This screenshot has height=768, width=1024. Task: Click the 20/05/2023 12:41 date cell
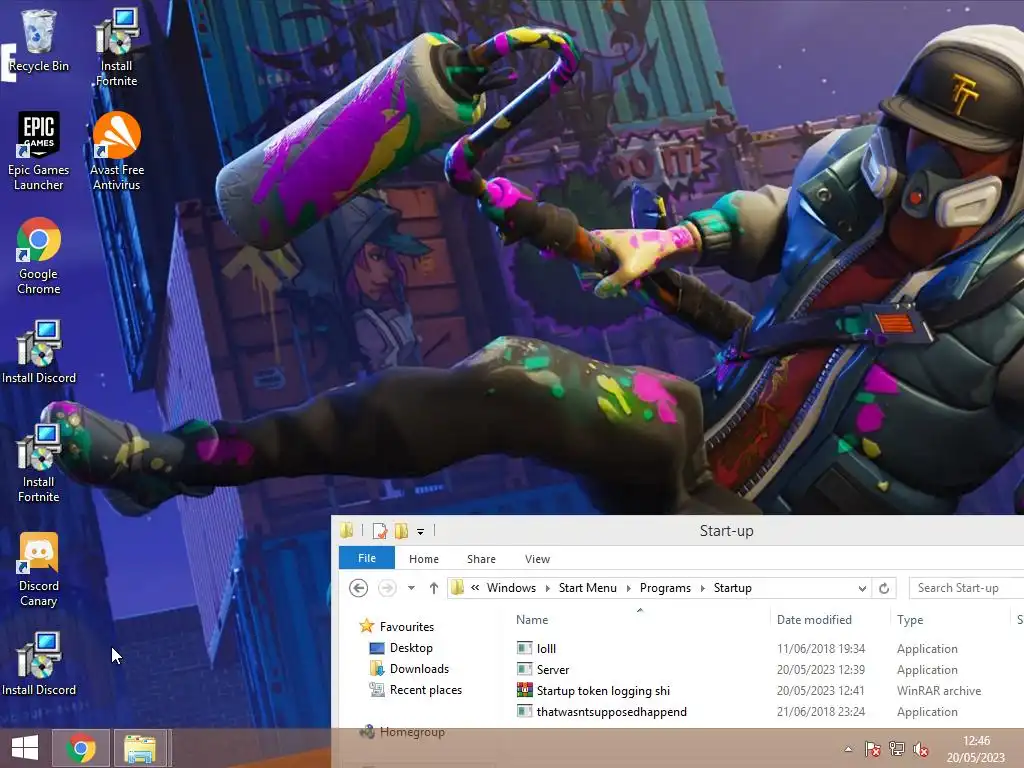point(820,690)
